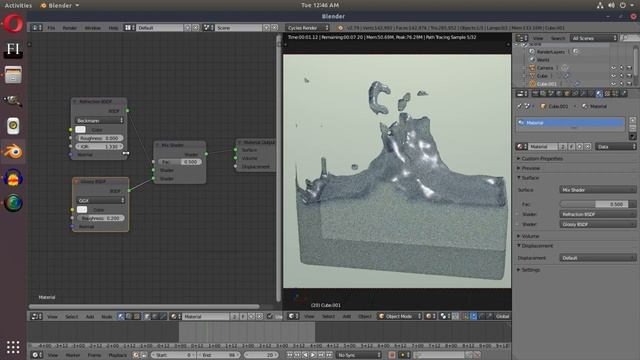
Task: Click the Refraction BSDF shader button in properties
Action: (x=598, y=214)
